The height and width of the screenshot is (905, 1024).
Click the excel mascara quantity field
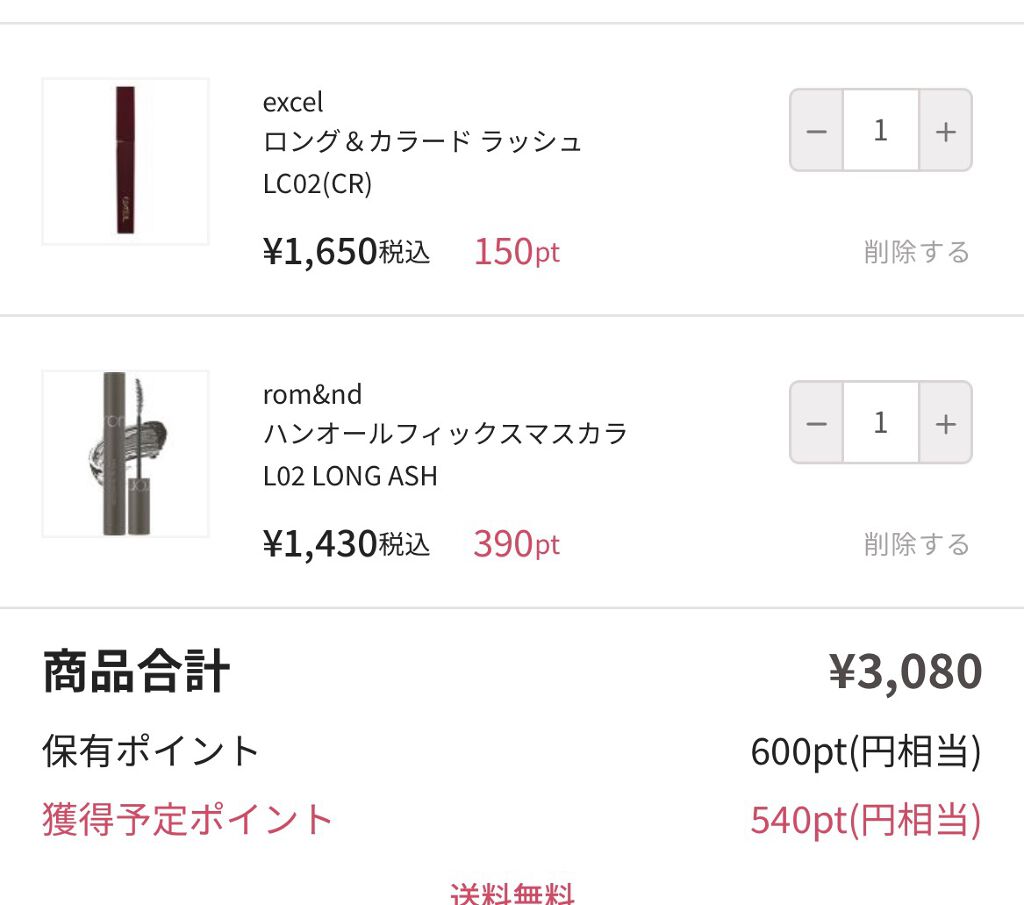pos(880,131)
